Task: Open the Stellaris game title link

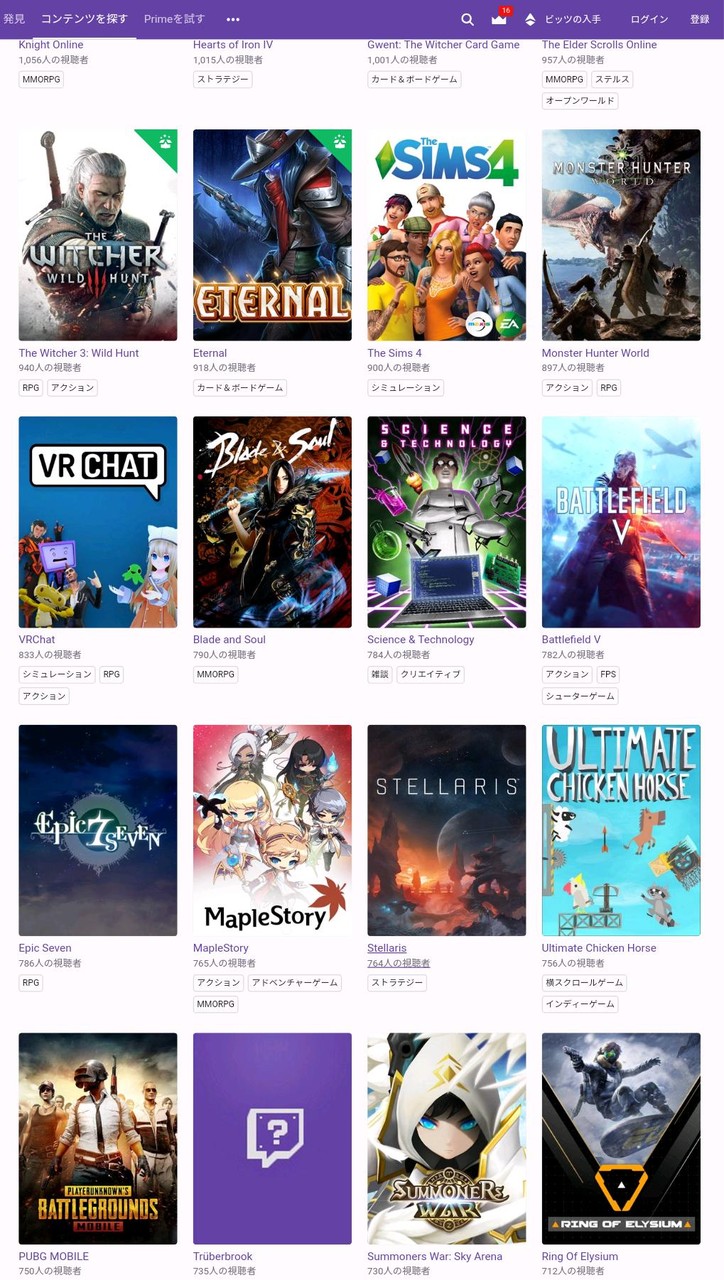Action: (x=387, y=948)
